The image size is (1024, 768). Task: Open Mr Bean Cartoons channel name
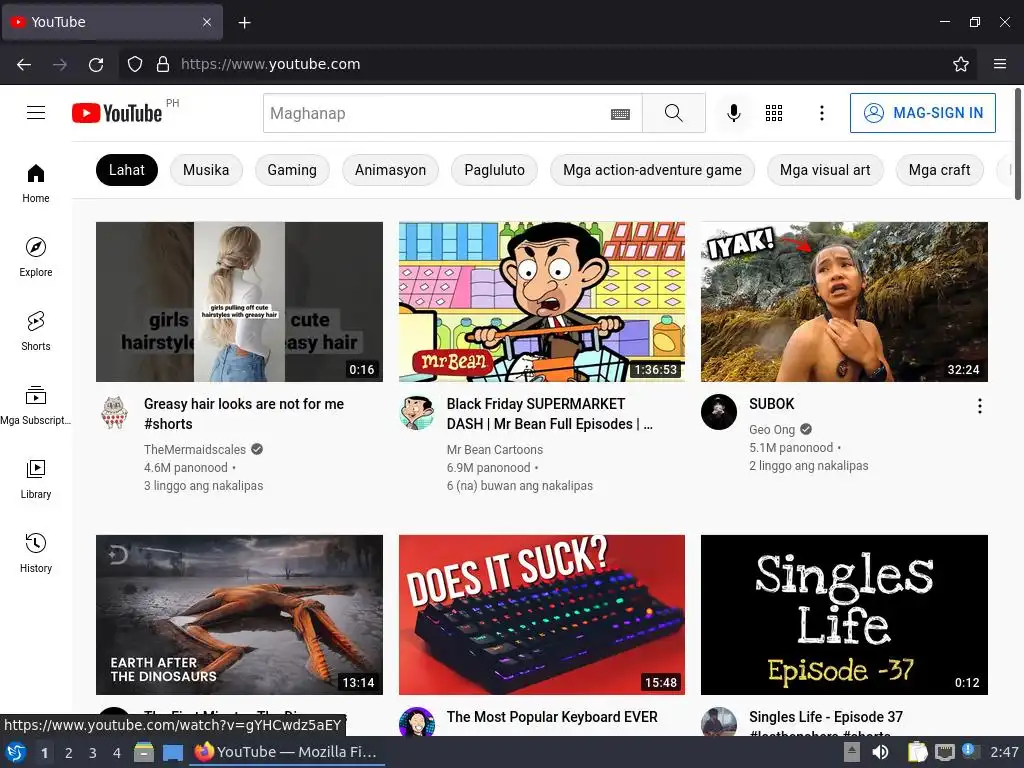[494, 449]
